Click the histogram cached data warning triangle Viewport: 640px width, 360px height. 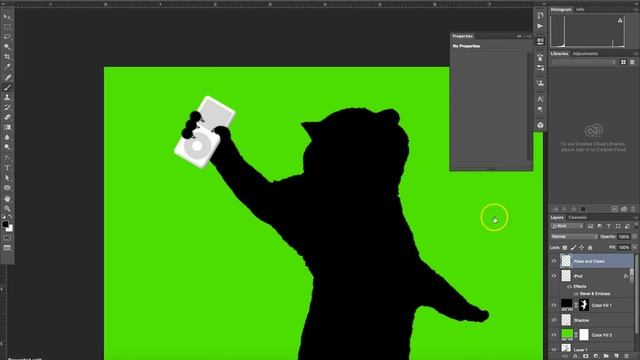[620, 20]
